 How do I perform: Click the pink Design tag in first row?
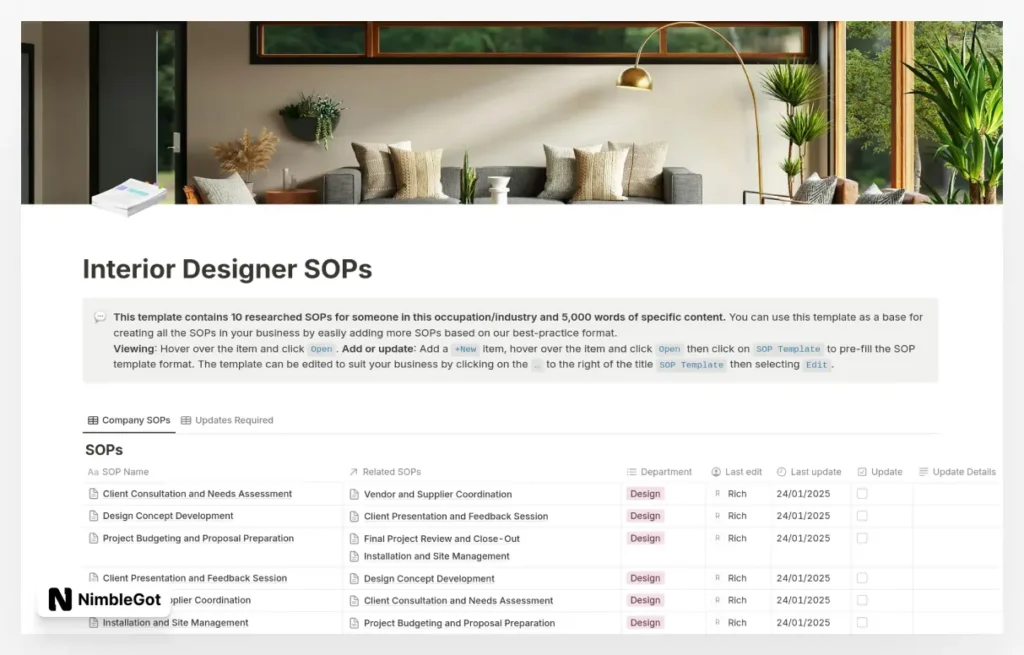click(x=645, y=494)
